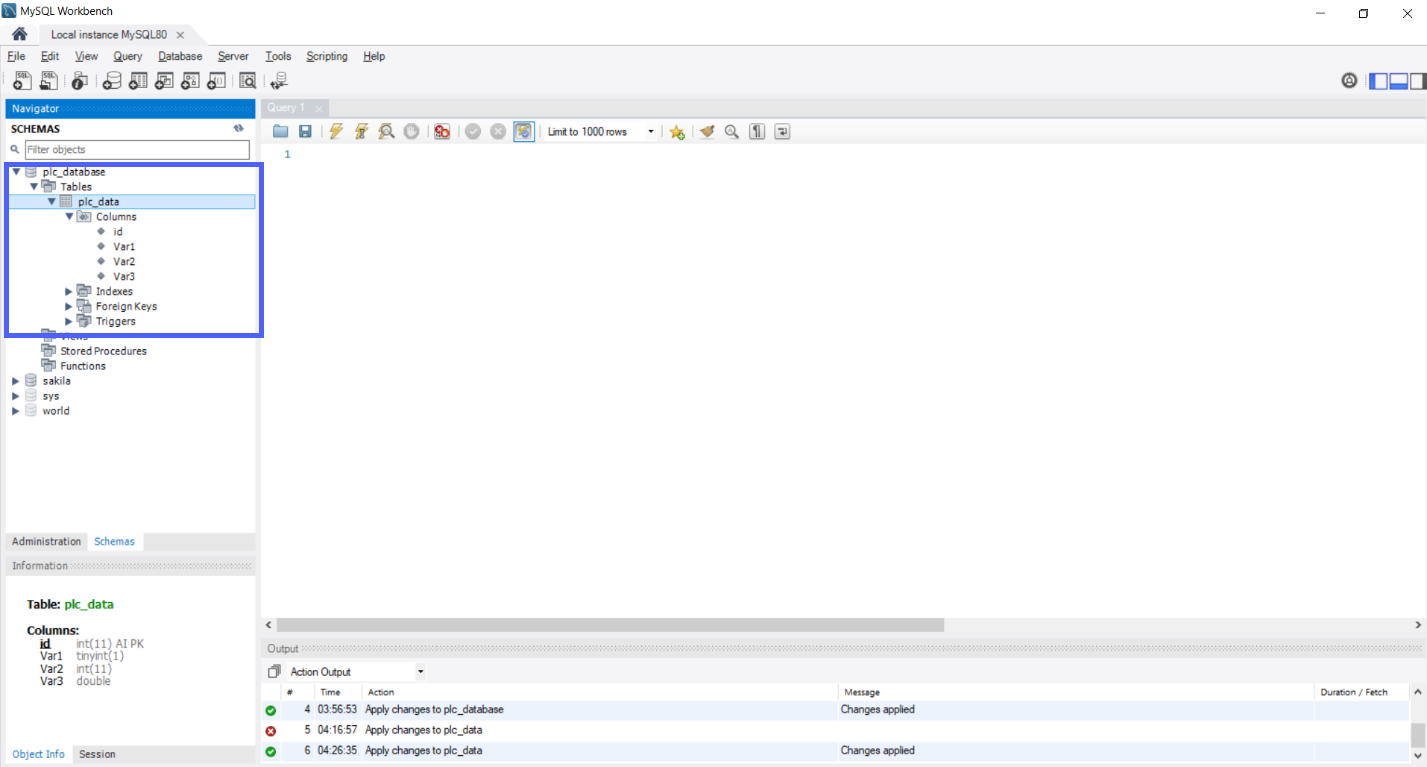This screenshot has height=767, width=1427.
Task: Open a SQL script file in new tab
Action: [48, 80]
